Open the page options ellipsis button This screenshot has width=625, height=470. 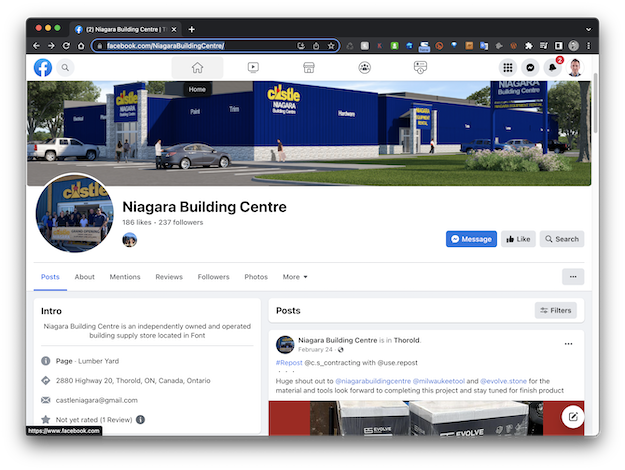[x=573, y=277]
